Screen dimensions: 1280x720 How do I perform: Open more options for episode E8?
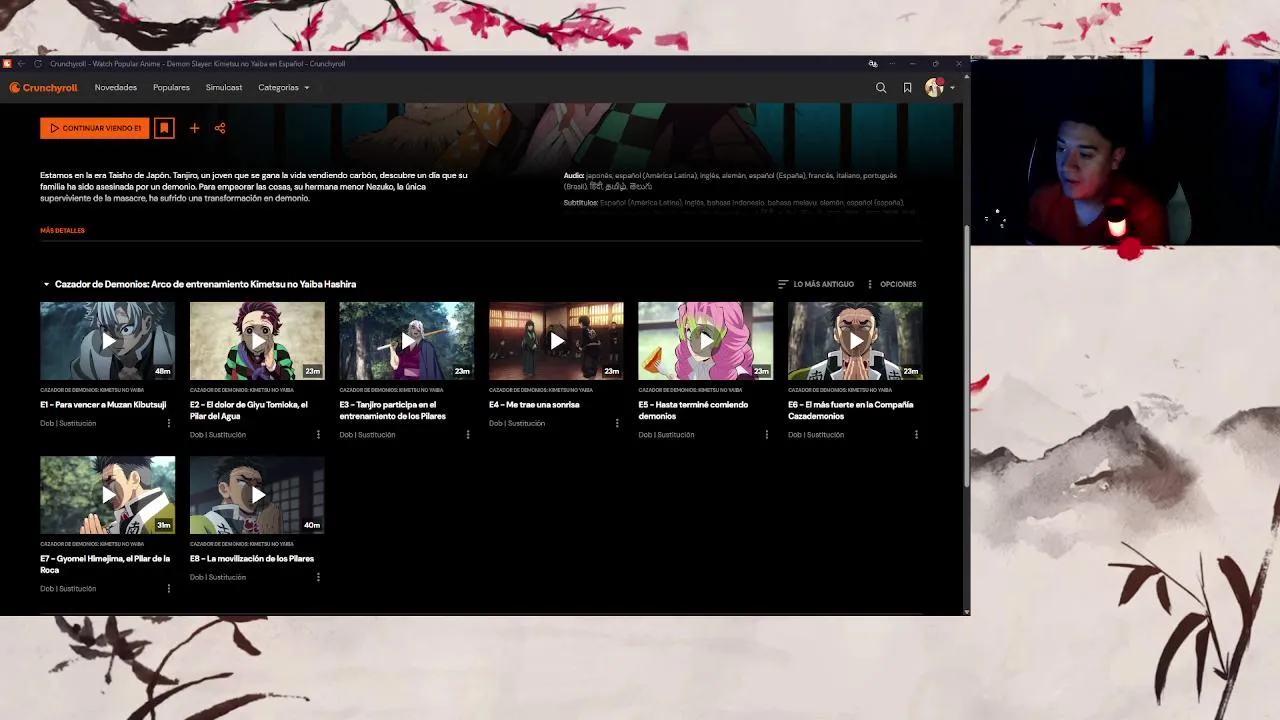click(318, 577)
